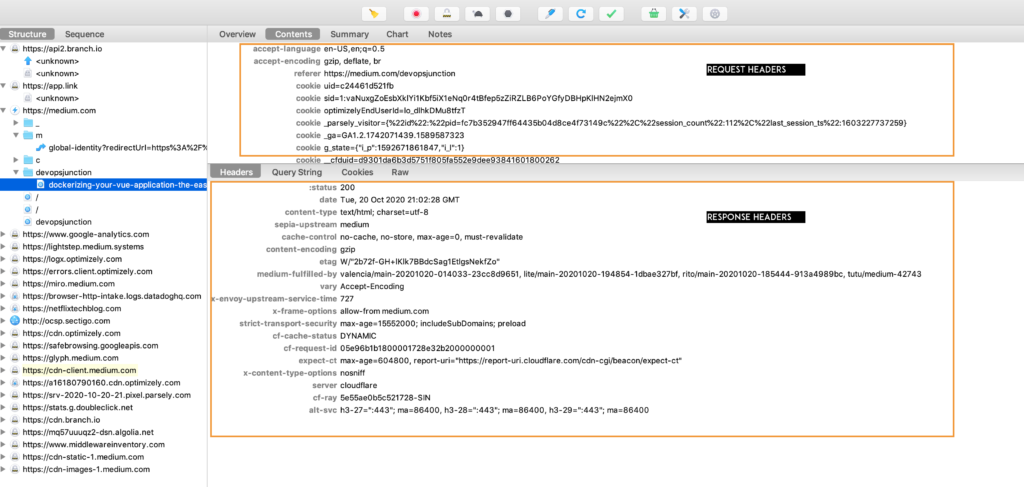
Task: Open the settings gear icon
Action: [x=713, y=14]
